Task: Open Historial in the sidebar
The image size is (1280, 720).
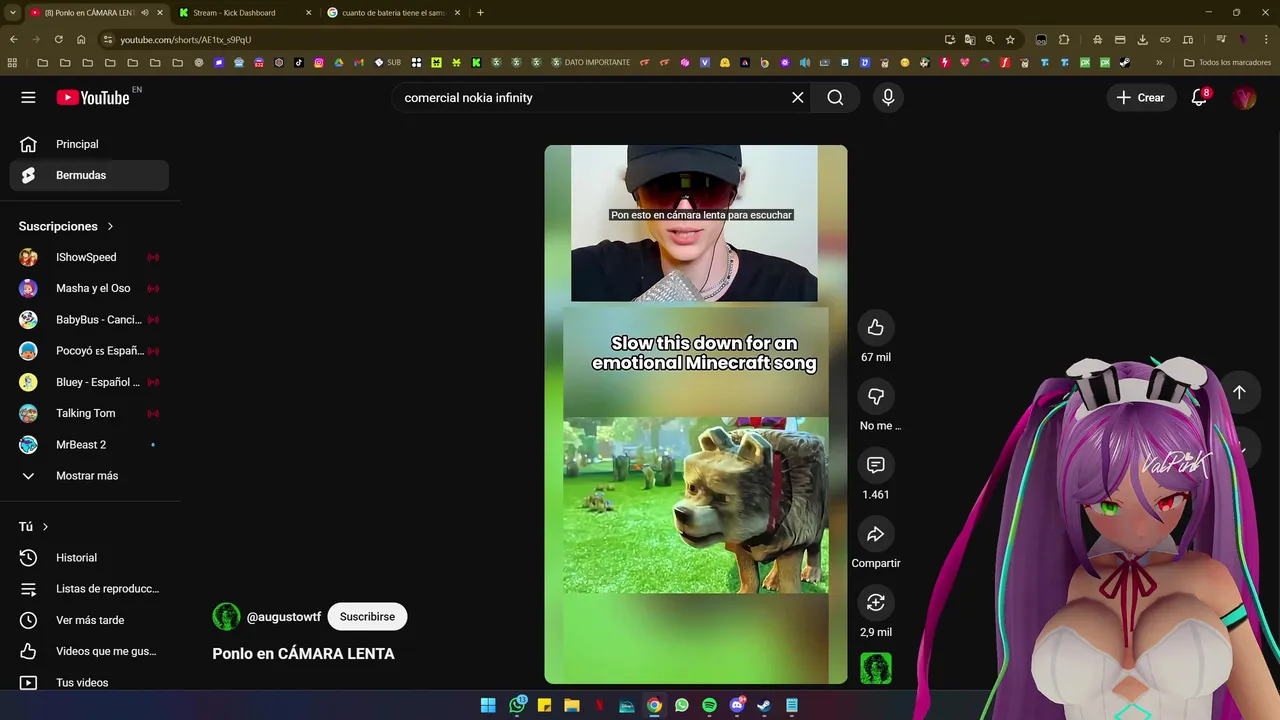Action: (x=90, y=558)
